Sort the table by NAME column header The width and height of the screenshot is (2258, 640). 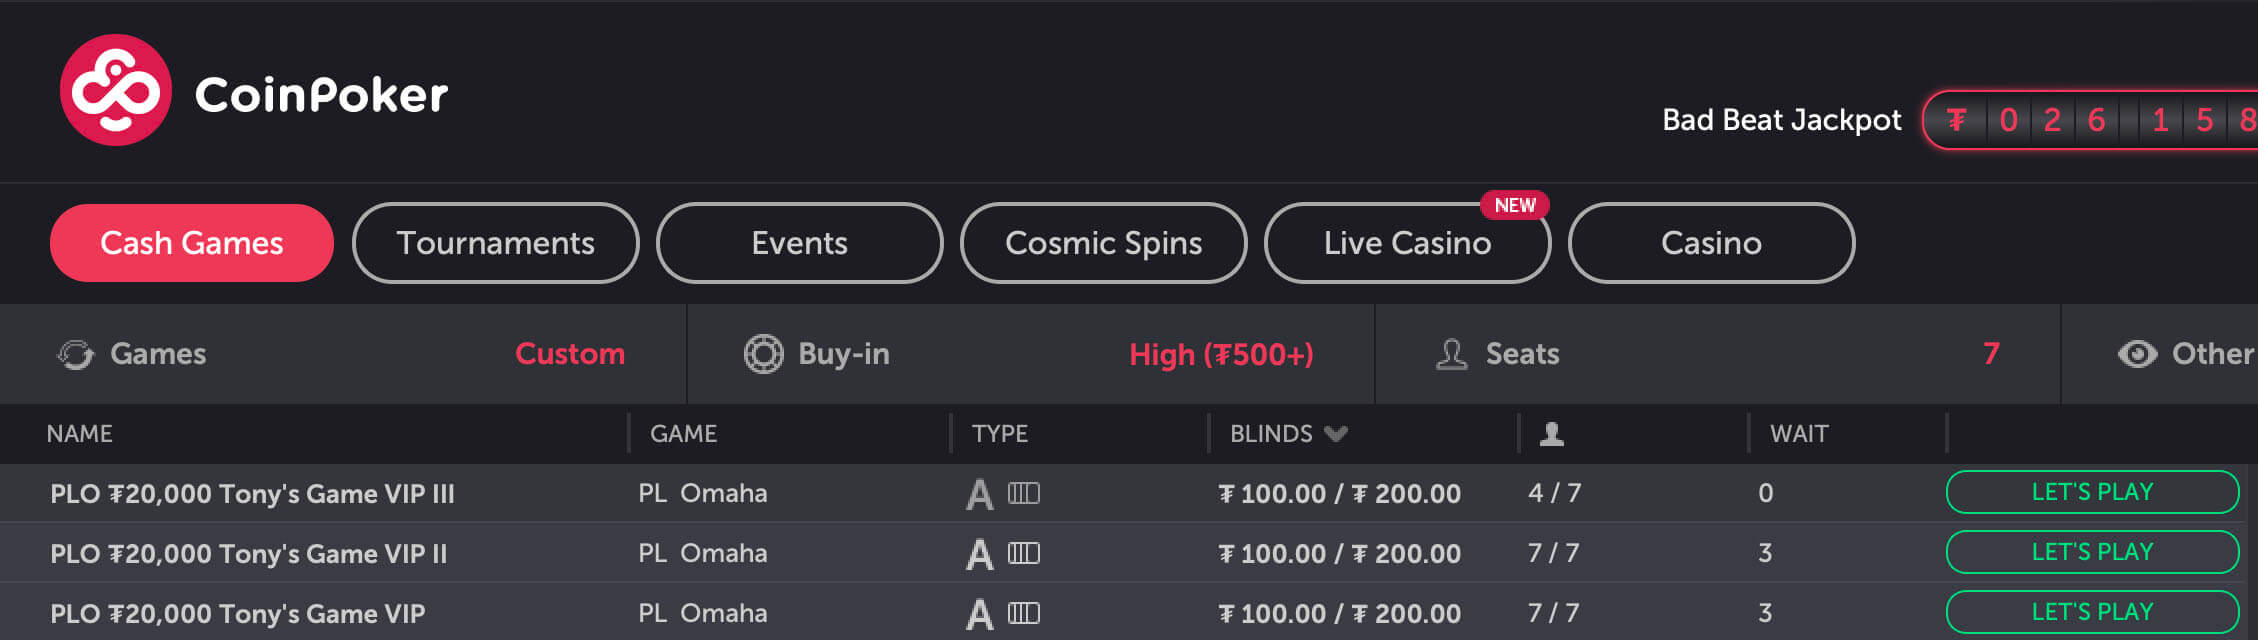[79, 434]
